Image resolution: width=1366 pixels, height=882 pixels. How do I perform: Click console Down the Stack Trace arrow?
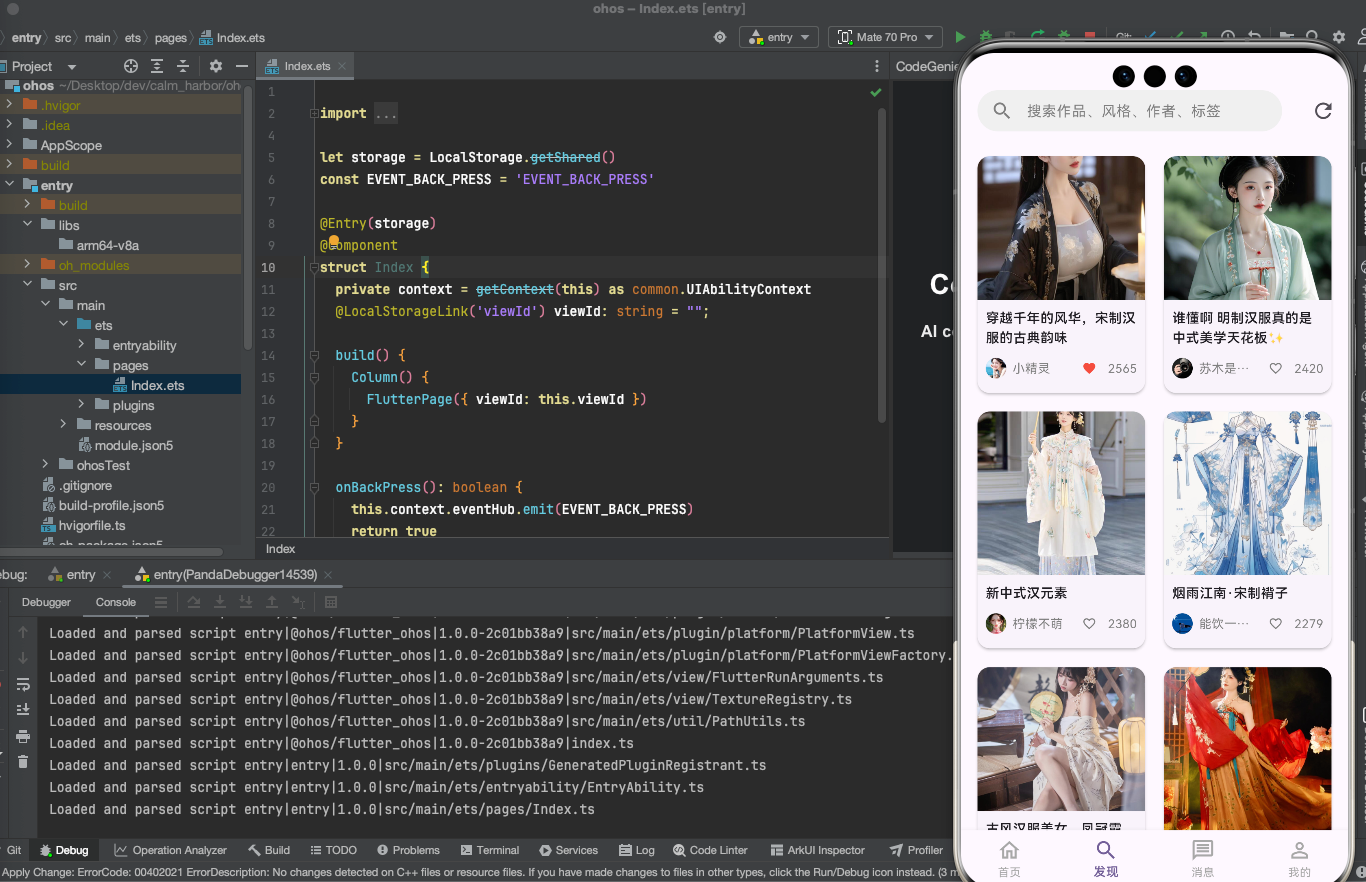[x=23, y=658]
